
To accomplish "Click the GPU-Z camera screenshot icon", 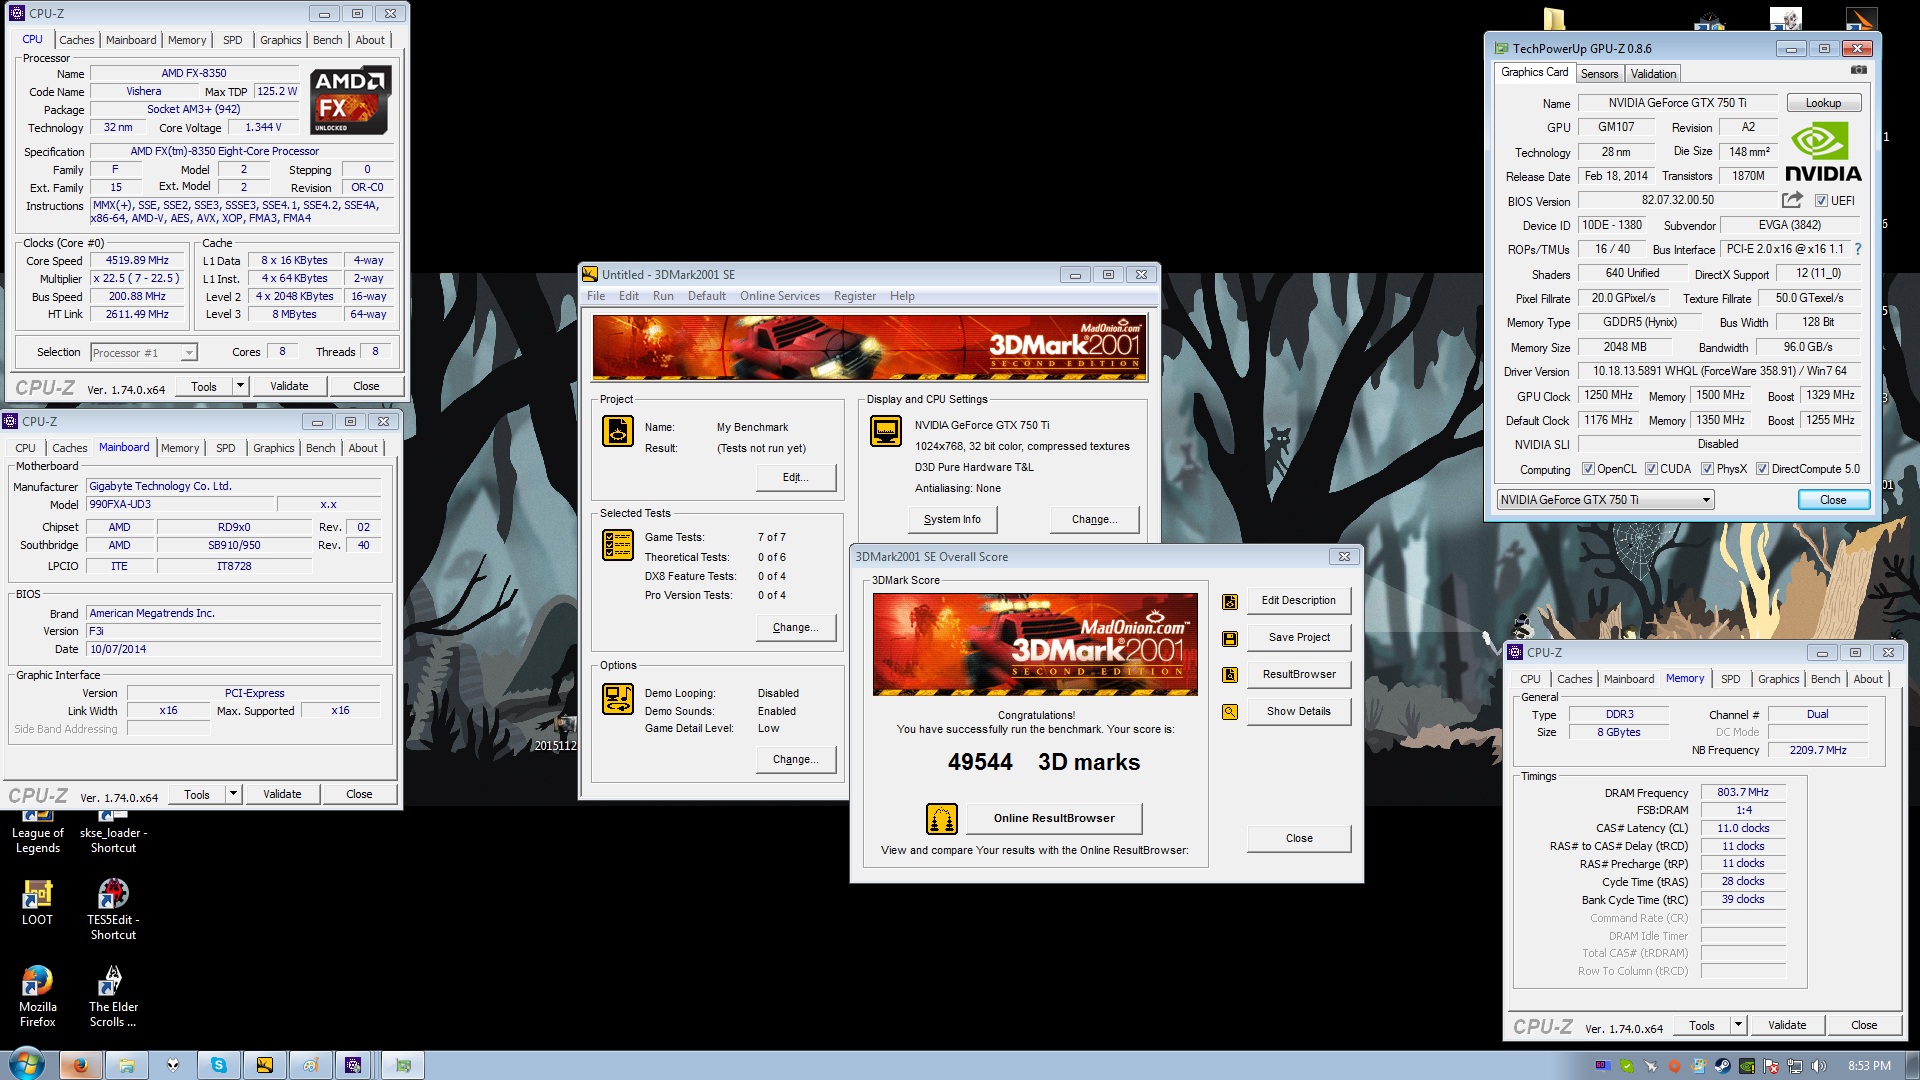I will [x=1858, y=70].
